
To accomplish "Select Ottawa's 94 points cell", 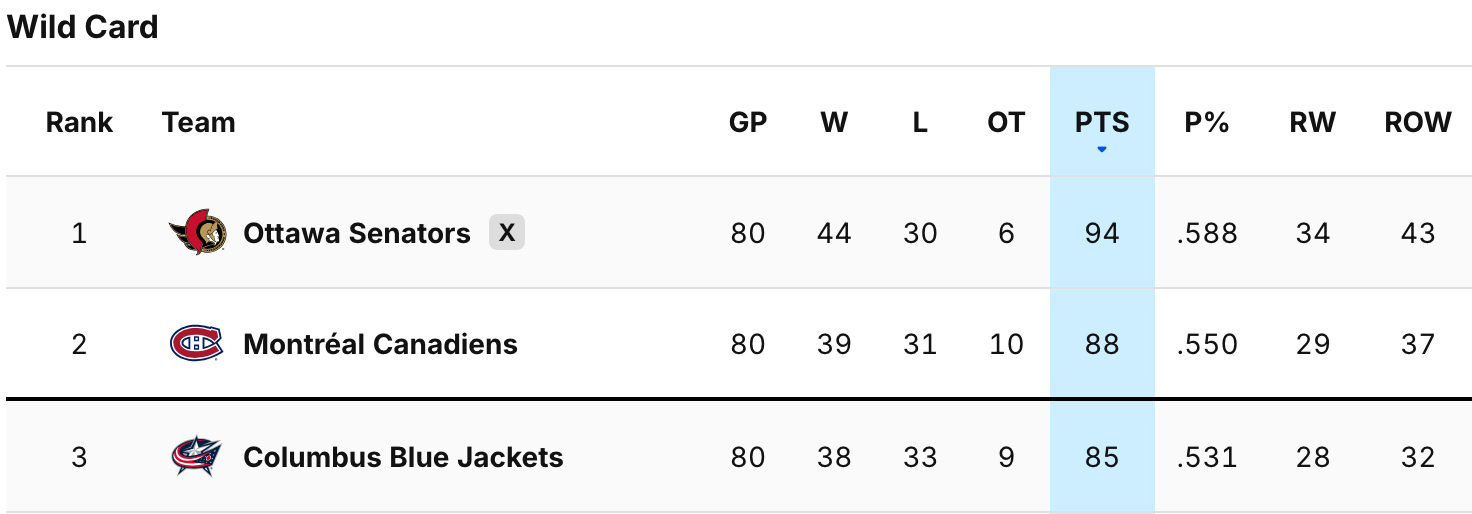I will [1102, 233].
